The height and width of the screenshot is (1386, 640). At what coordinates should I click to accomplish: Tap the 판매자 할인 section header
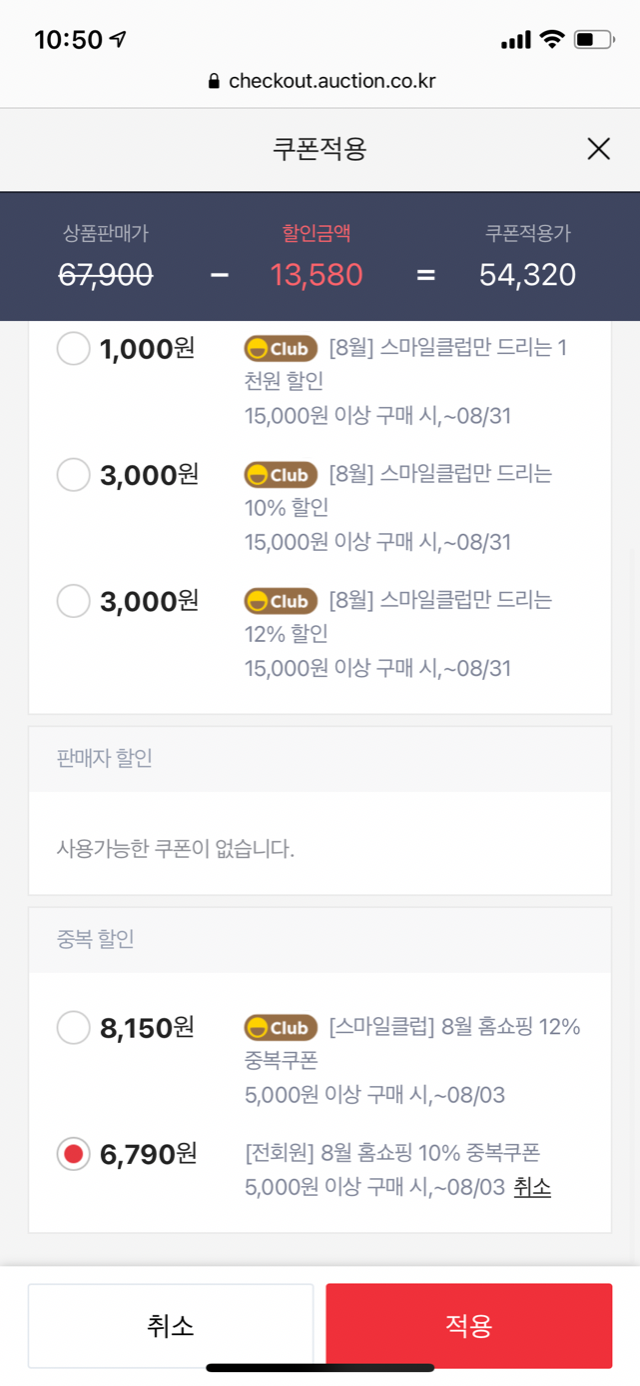(x=105, y=759)
